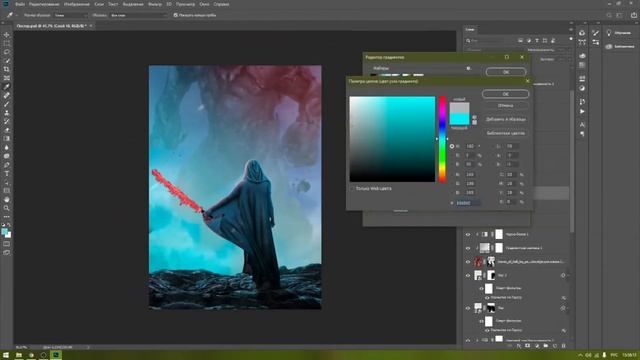Open the Обучение panel button
The width and height of the screenshot is (640, 360).
click(x=619, y=33)
